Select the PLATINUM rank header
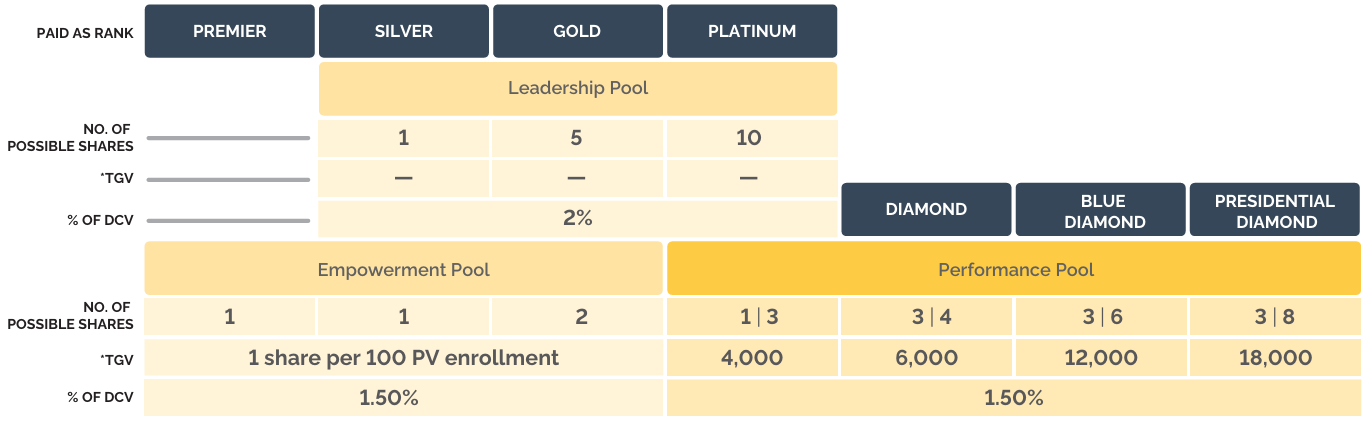Image resolution: width=1365 pixels, height=423 pixels. 752,31
